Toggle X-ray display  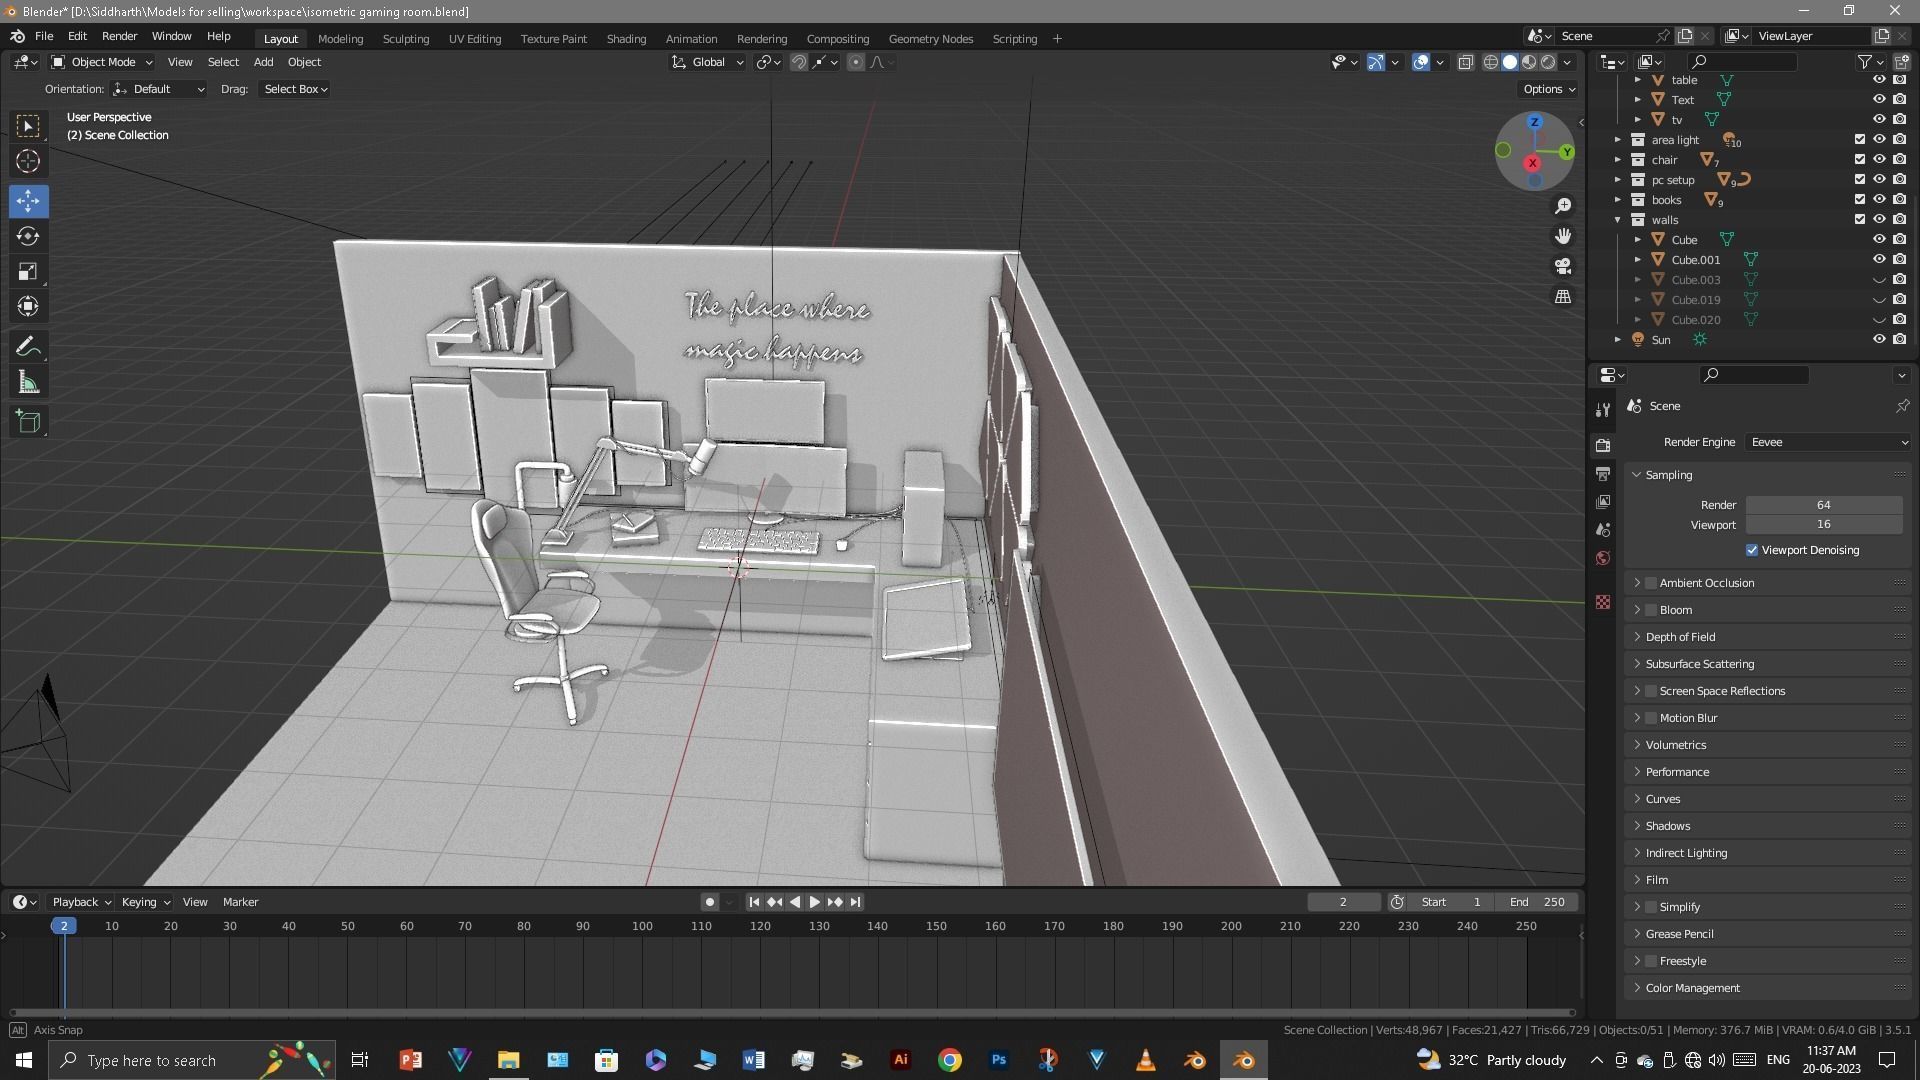coord(1465,62)
